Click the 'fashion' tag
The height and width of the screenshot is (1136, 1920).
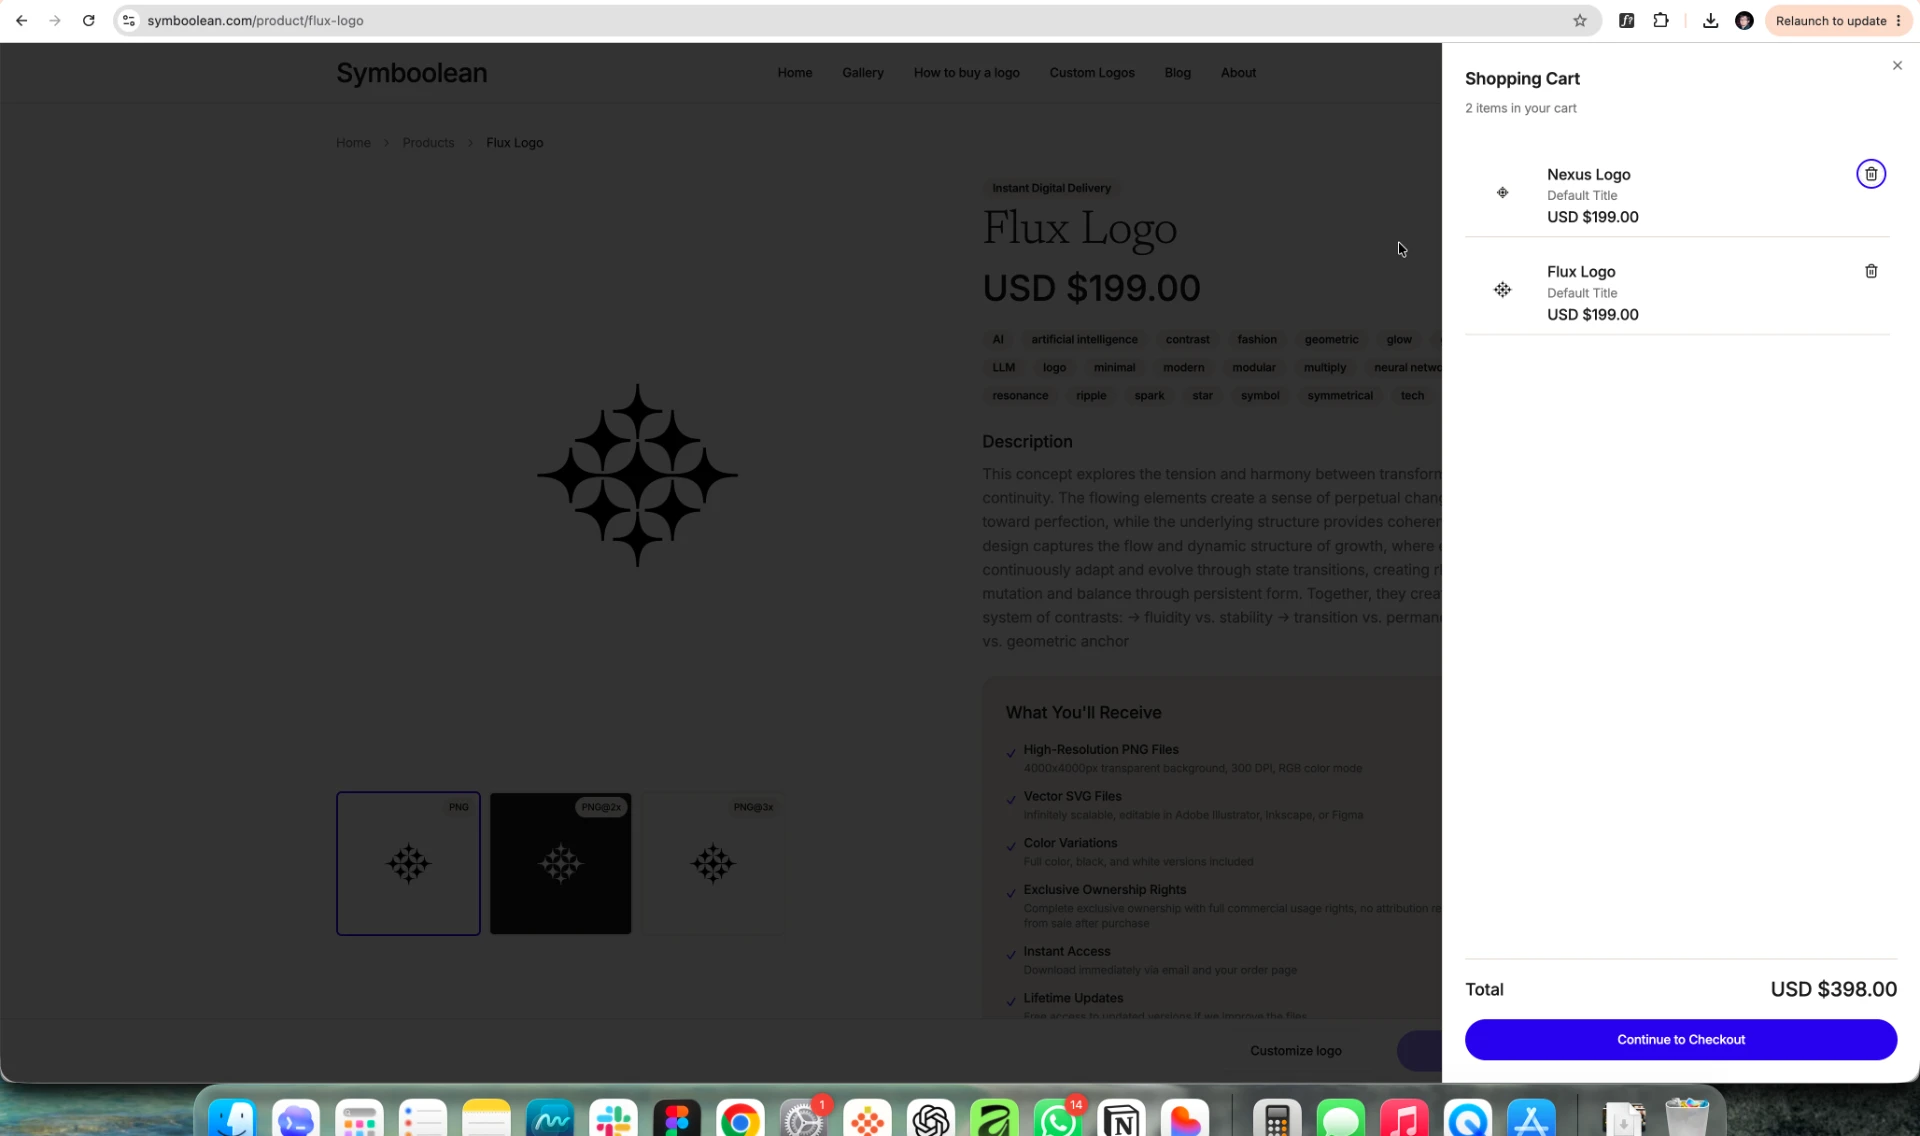point(1257,340)
